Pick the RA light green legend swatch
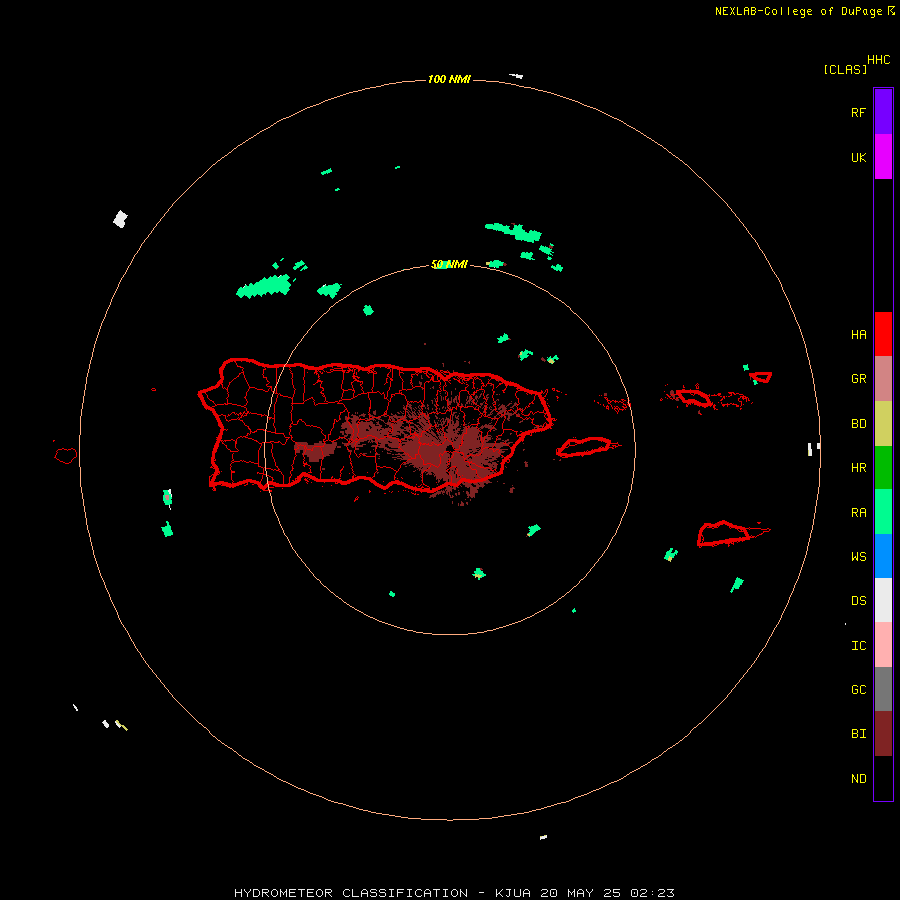Screen dimensions: 900x900 coord(883,512)
